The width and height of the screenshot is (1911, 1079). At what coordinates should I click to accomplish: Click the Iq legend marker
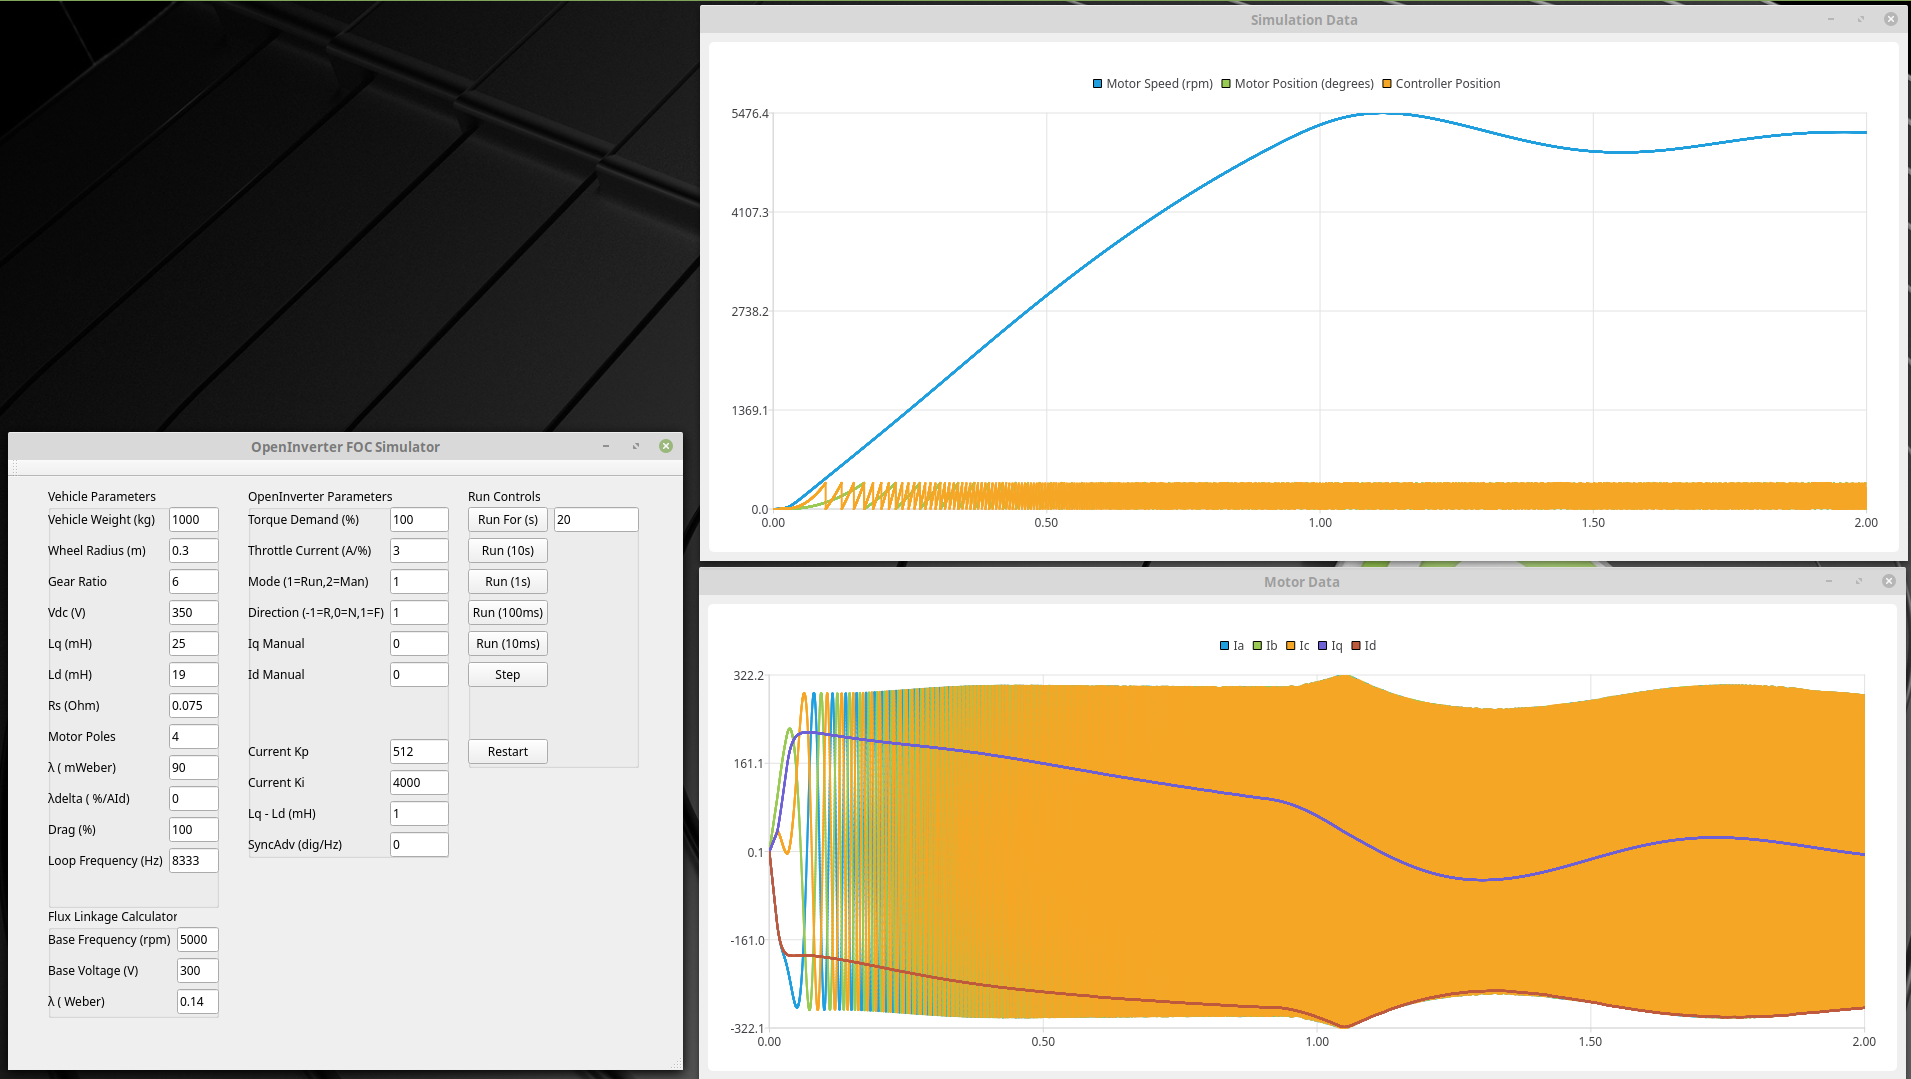click(1323, 646)
